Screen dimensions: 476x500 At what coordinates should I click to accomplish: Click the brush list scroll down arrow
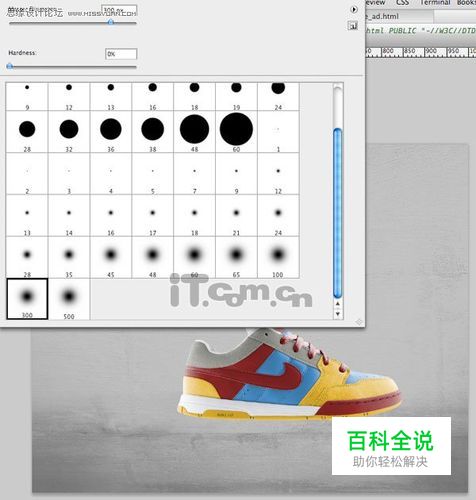click(338, 314)
